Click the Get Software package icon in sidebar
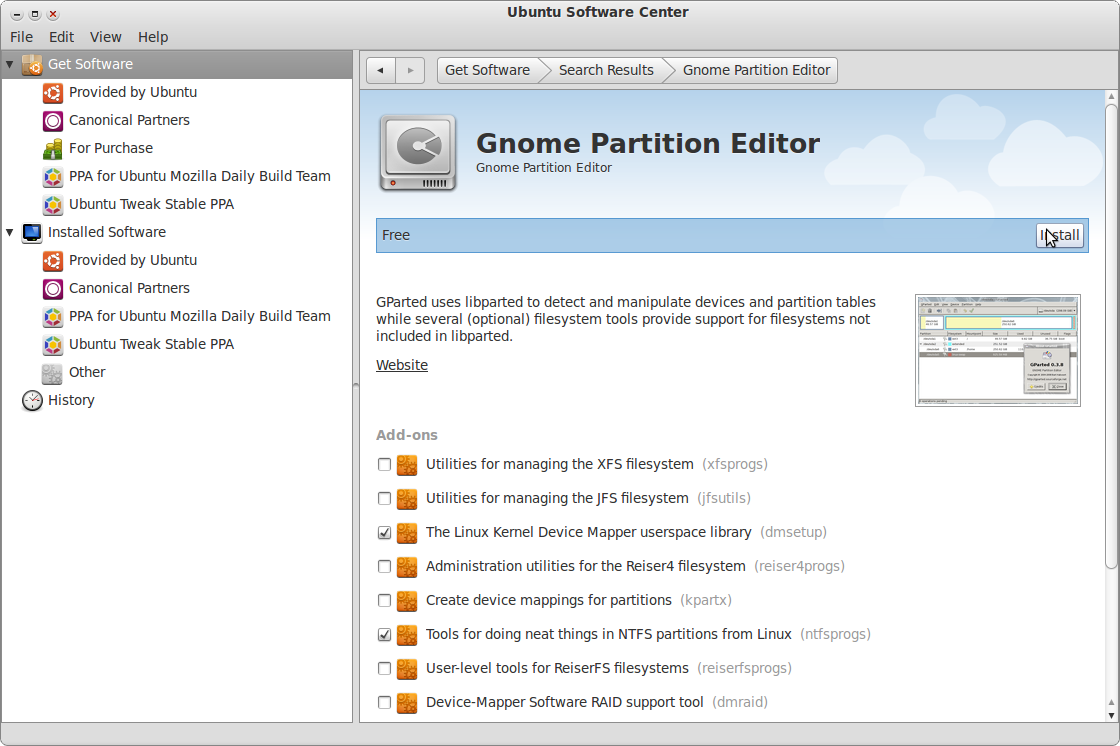Screen dimensions: 1120x746 pos(32,64)
